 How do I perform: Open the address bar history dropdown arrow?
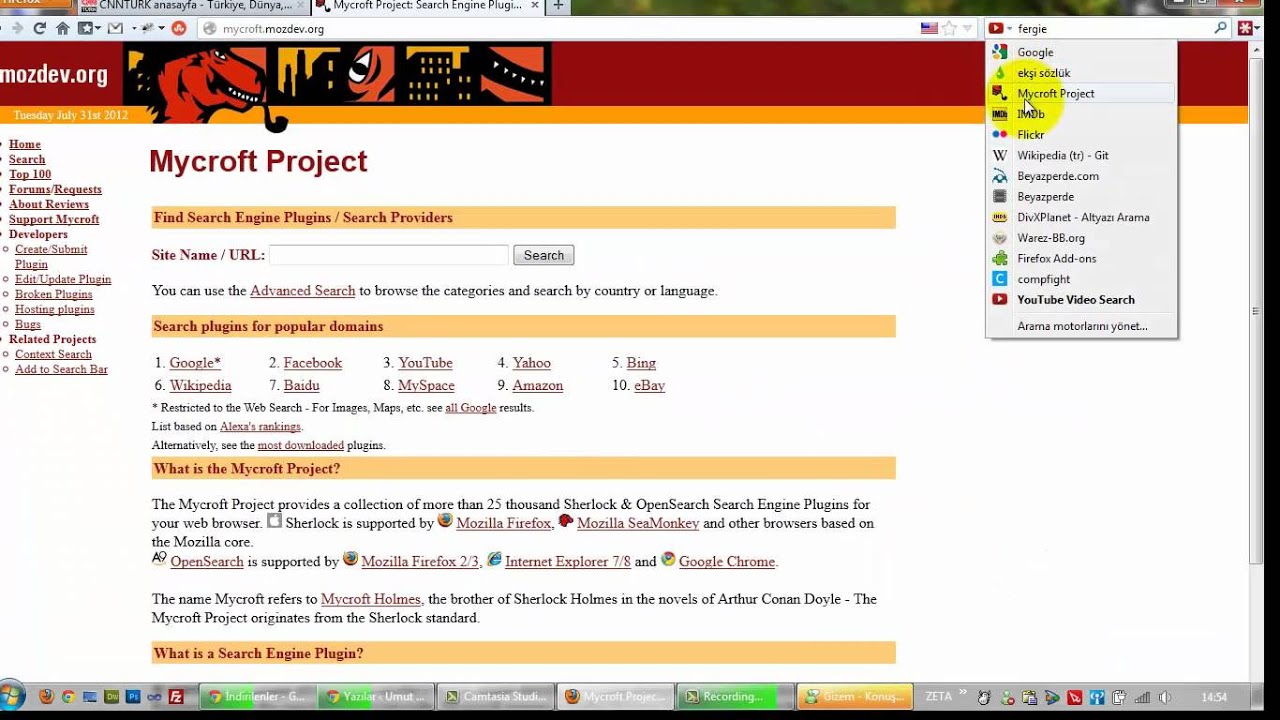967,28
